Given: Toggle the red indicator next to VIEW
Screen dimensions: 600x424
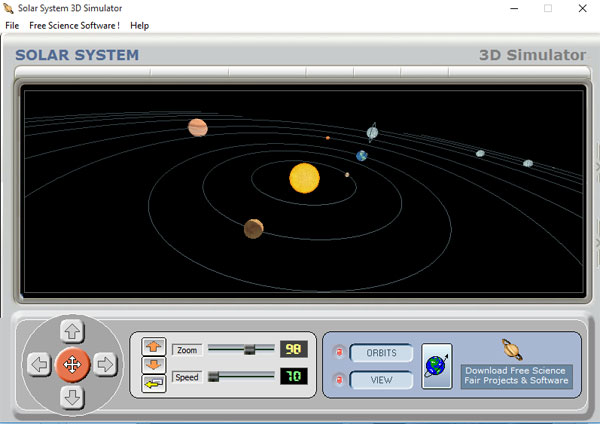Looking at the screenshot, I should point(337,380).
